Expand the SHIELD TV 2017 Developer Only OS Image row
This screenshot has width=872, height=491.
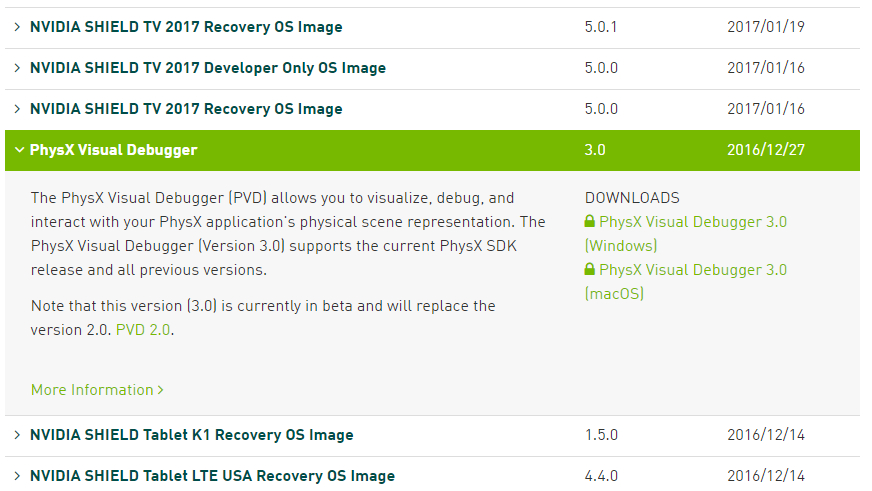click(x=17, y=68)
